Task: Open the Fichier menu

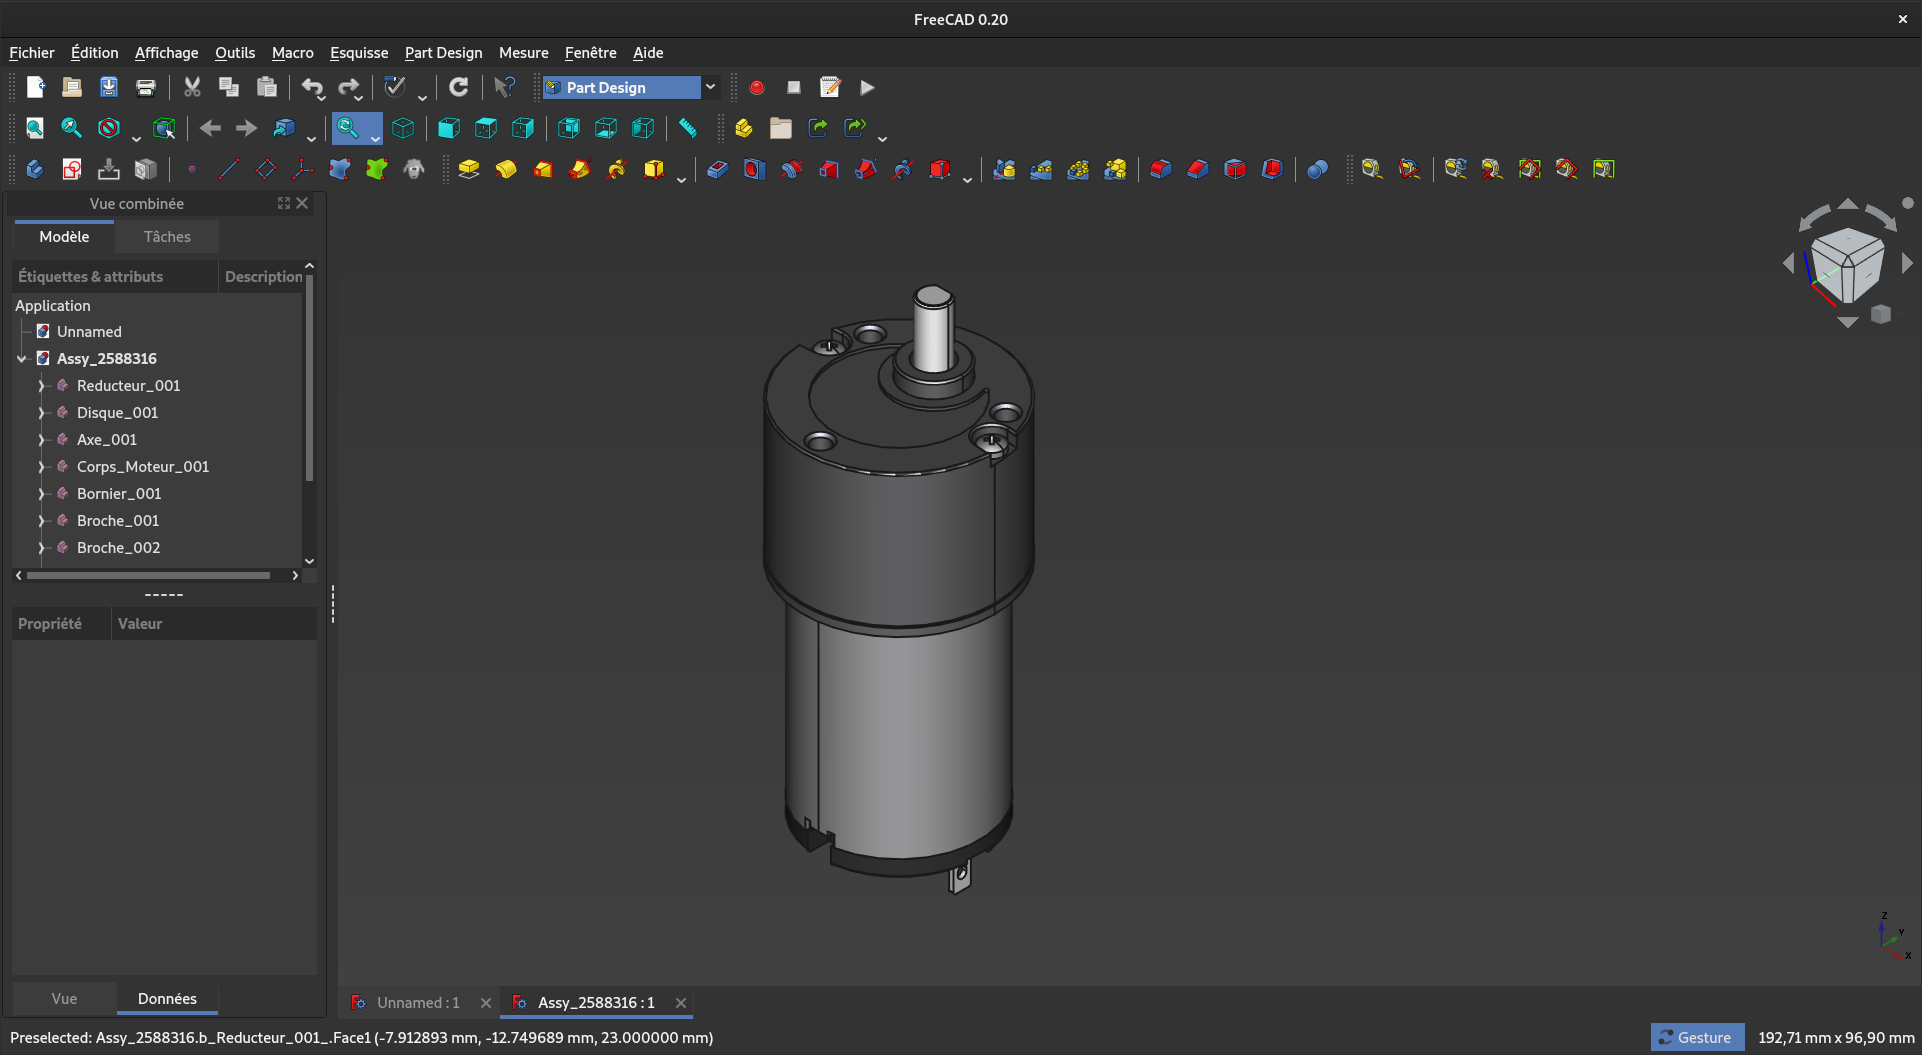Action: tap(32, 53)
